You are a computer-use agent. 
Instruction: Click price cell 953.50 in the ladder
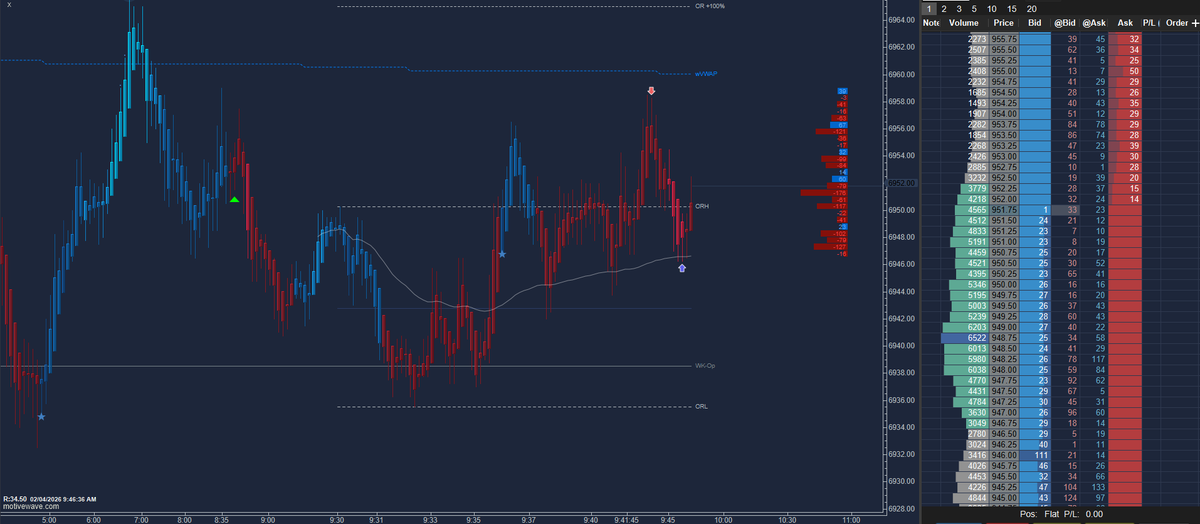click(x=1005, y=135)
